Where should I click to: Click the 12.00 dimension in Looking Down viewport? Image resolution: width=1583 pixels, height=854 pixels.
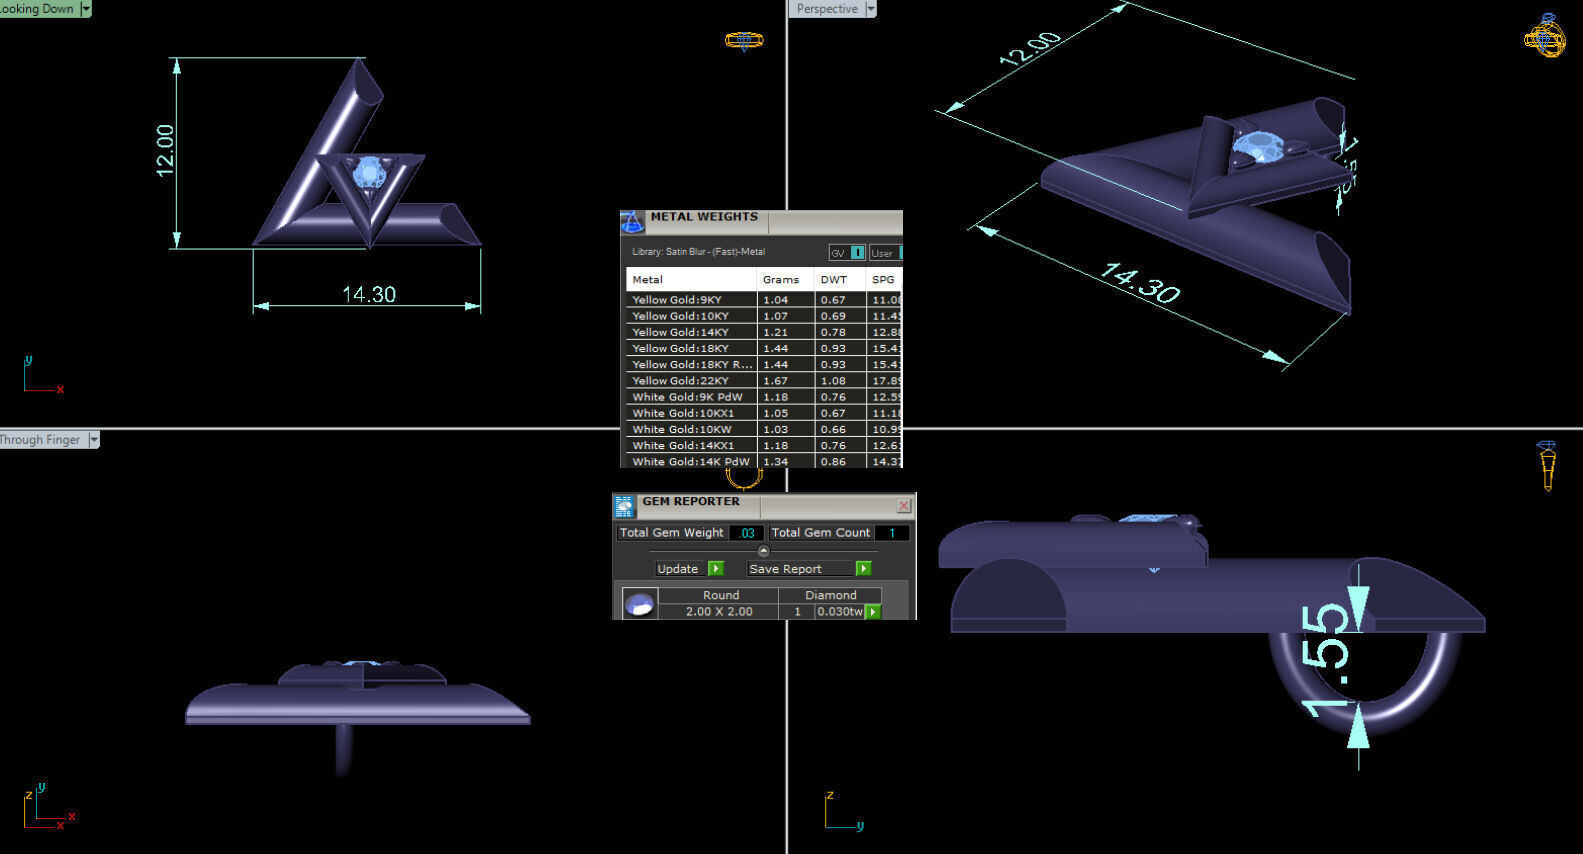165,151
